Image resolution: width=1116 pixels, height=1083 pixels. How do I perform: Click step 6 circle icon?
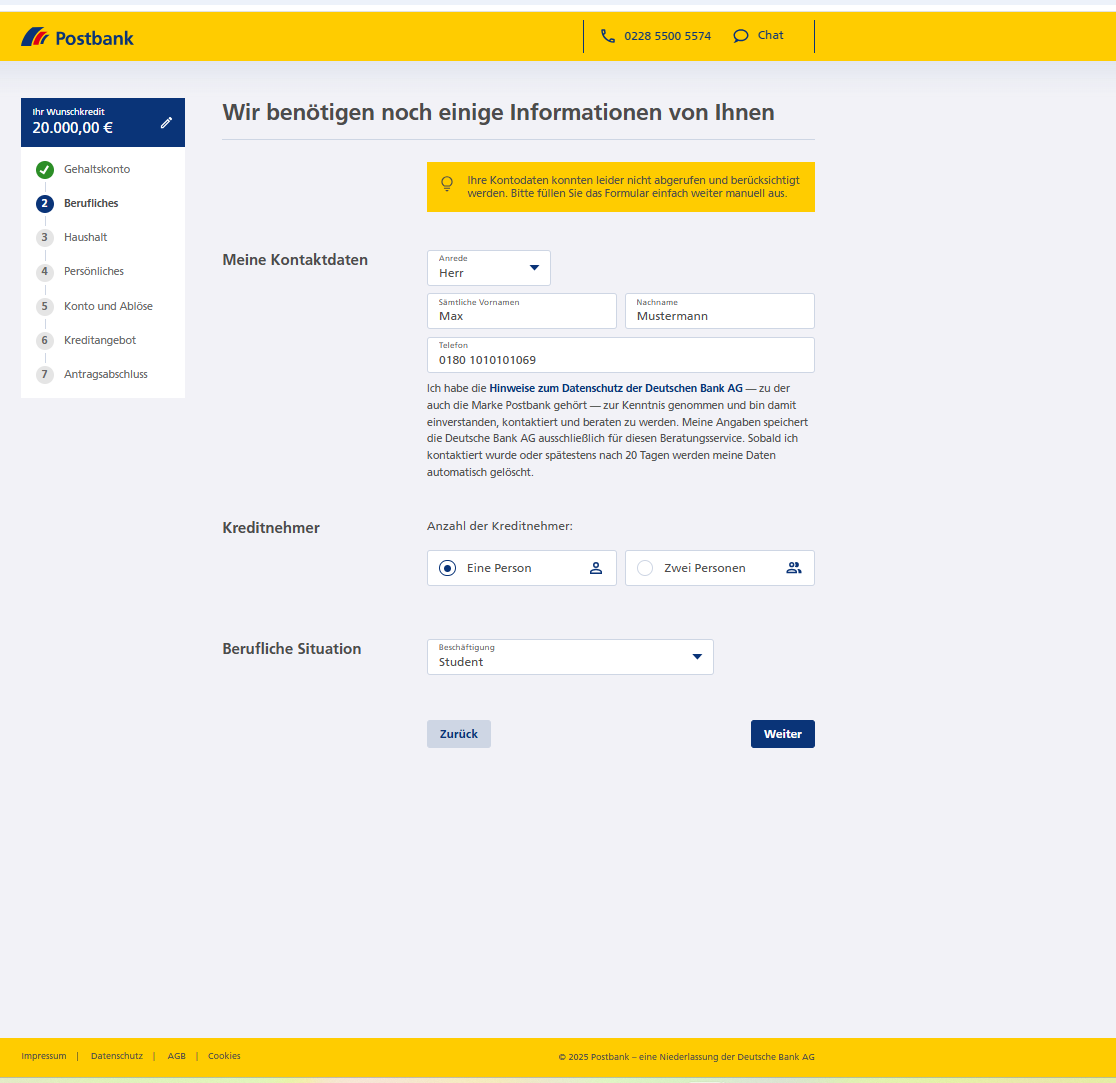pos(45,340)
